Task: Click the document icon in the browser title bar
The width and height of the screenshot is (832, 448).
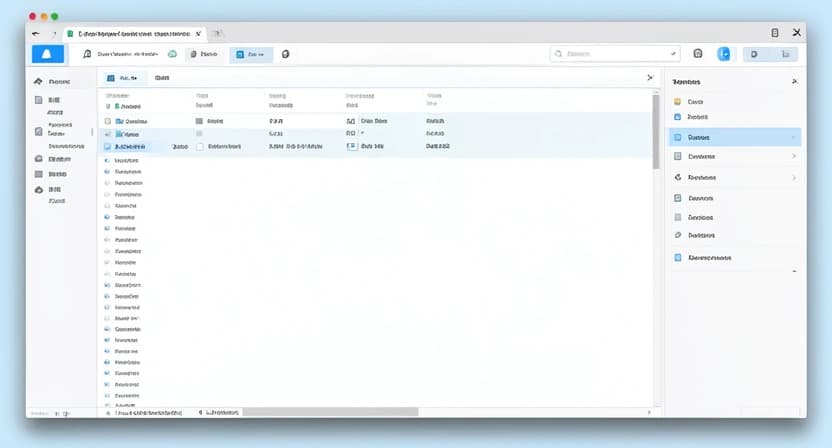Action: [775, 33]
